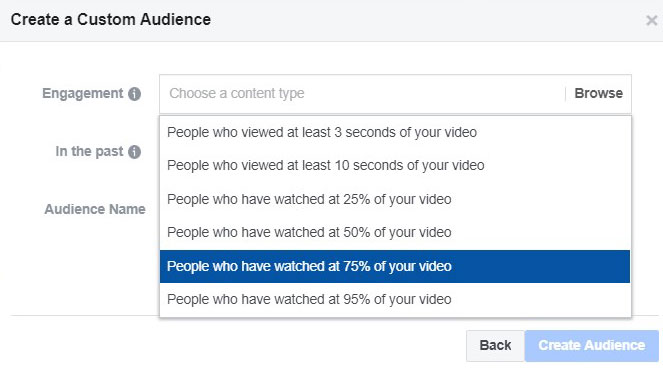Select viewed at least 10 seconds option
Screen dimensions: 663x372
[x=395, y=165]
